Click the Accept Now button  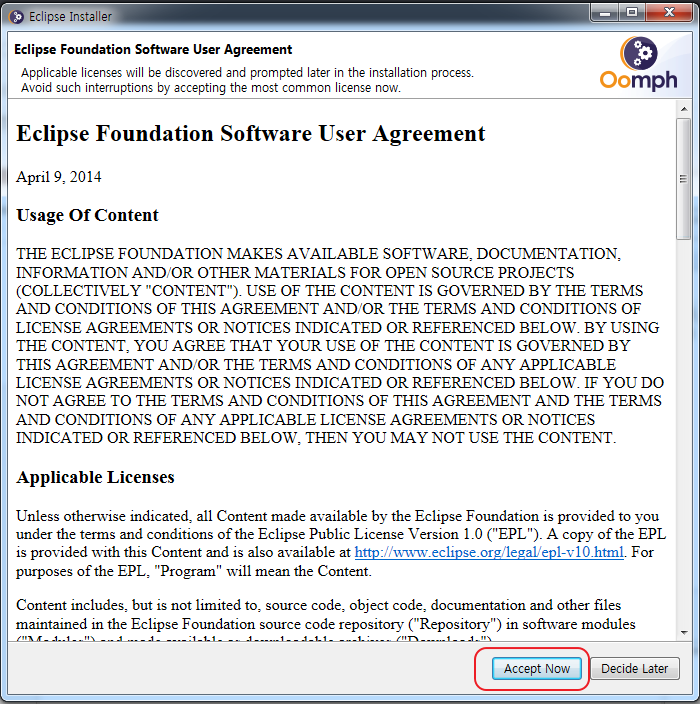pyautogui.click(x=537, y=669)
